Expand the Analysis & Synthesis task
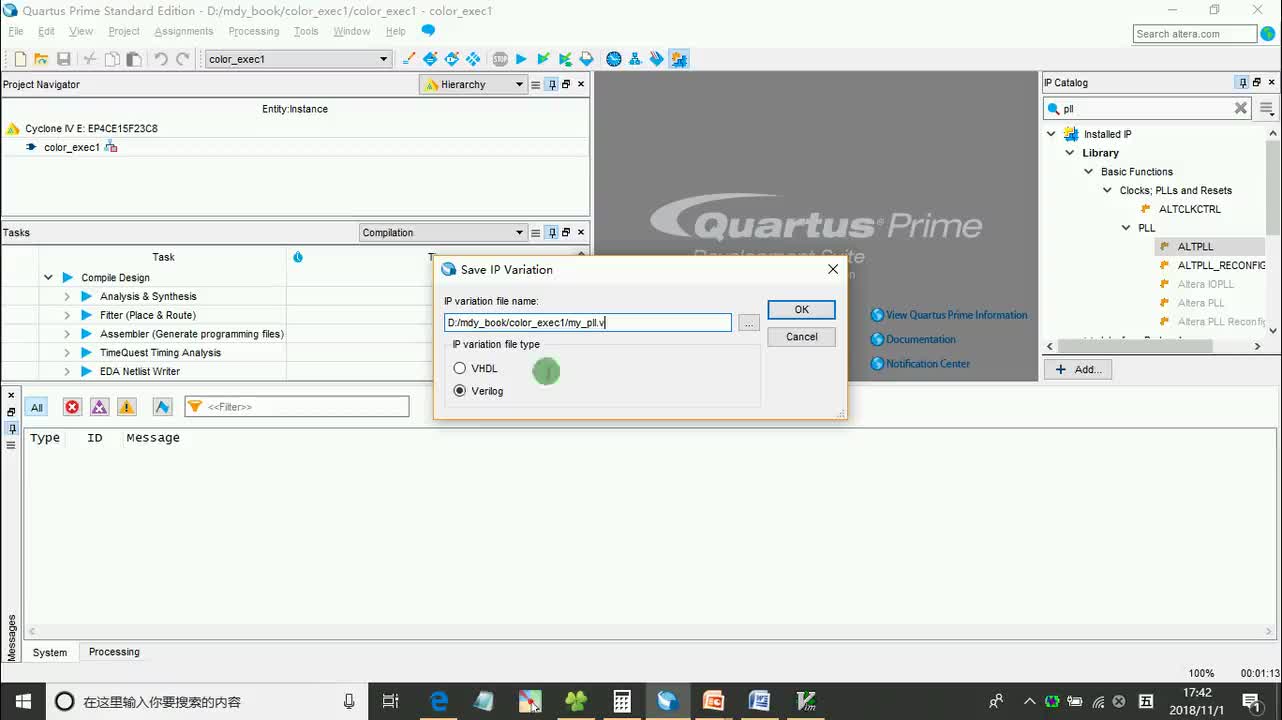The image size is (1282, 720). (67, 297)
